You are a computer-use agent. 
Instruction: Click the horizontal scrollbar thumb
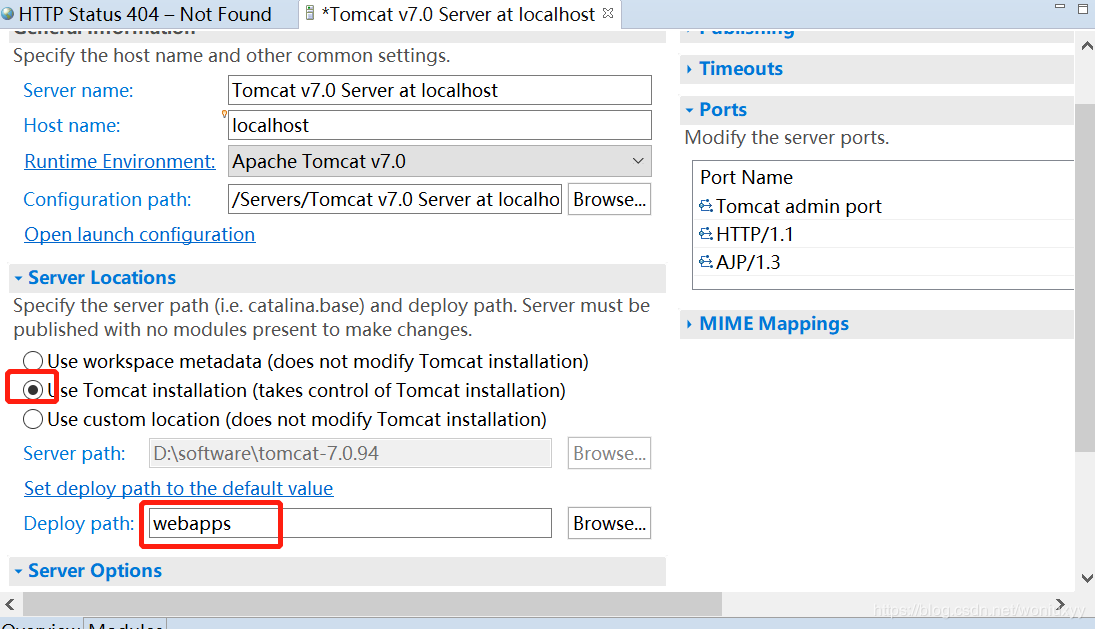(x=373, y=604)
